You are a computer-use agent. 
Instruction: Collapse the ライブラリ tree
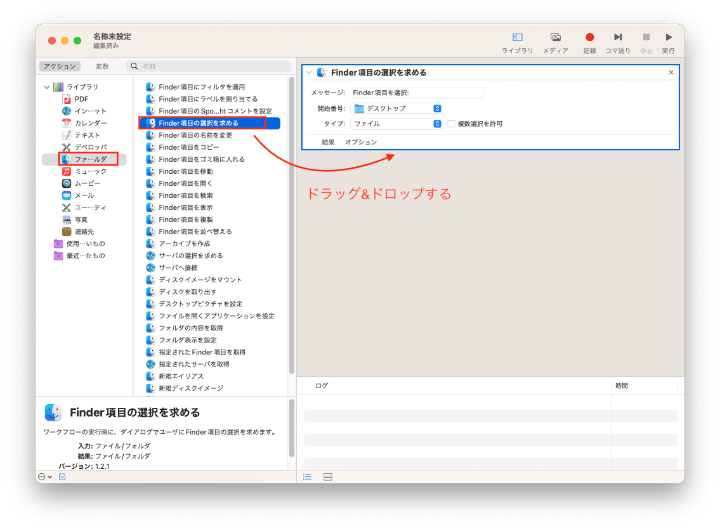tap(46, 87)
